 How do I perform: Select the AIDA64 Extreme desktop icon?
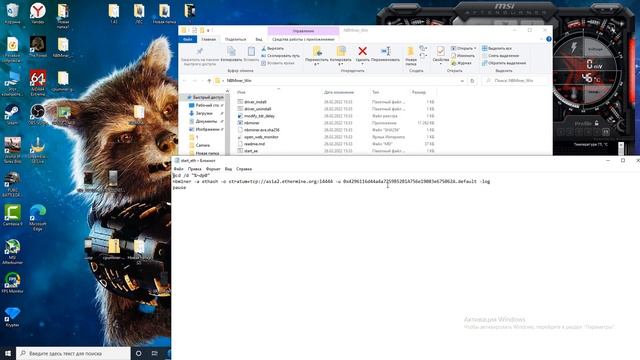pos(38,83)
